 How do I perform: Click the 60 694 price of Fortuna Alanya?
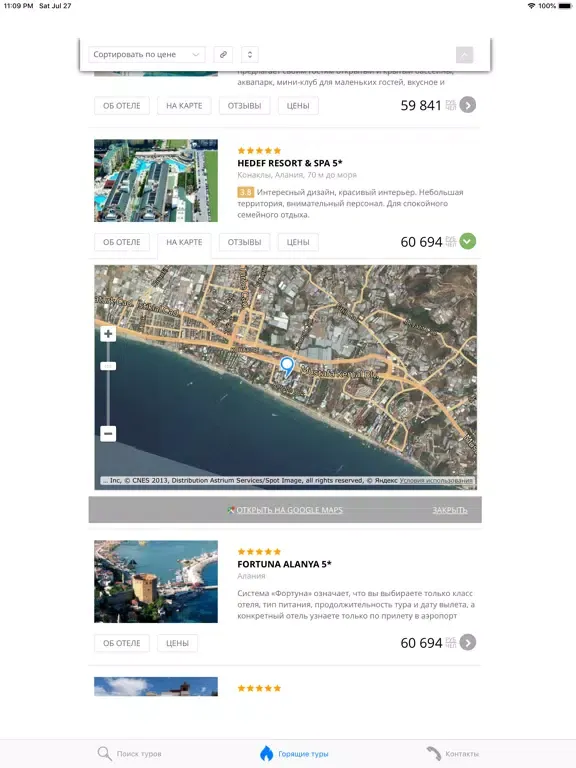click(x=421, y=643)
